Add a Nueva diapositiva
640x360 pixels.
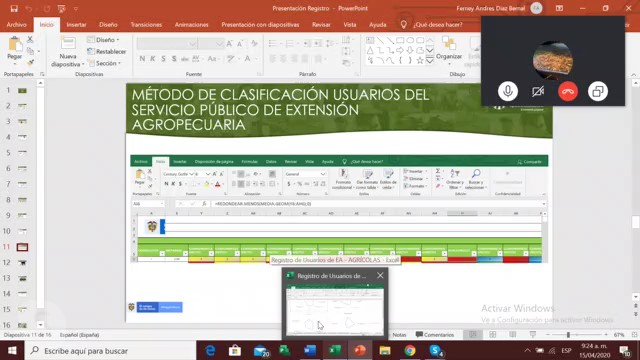(x=68, y=52)
